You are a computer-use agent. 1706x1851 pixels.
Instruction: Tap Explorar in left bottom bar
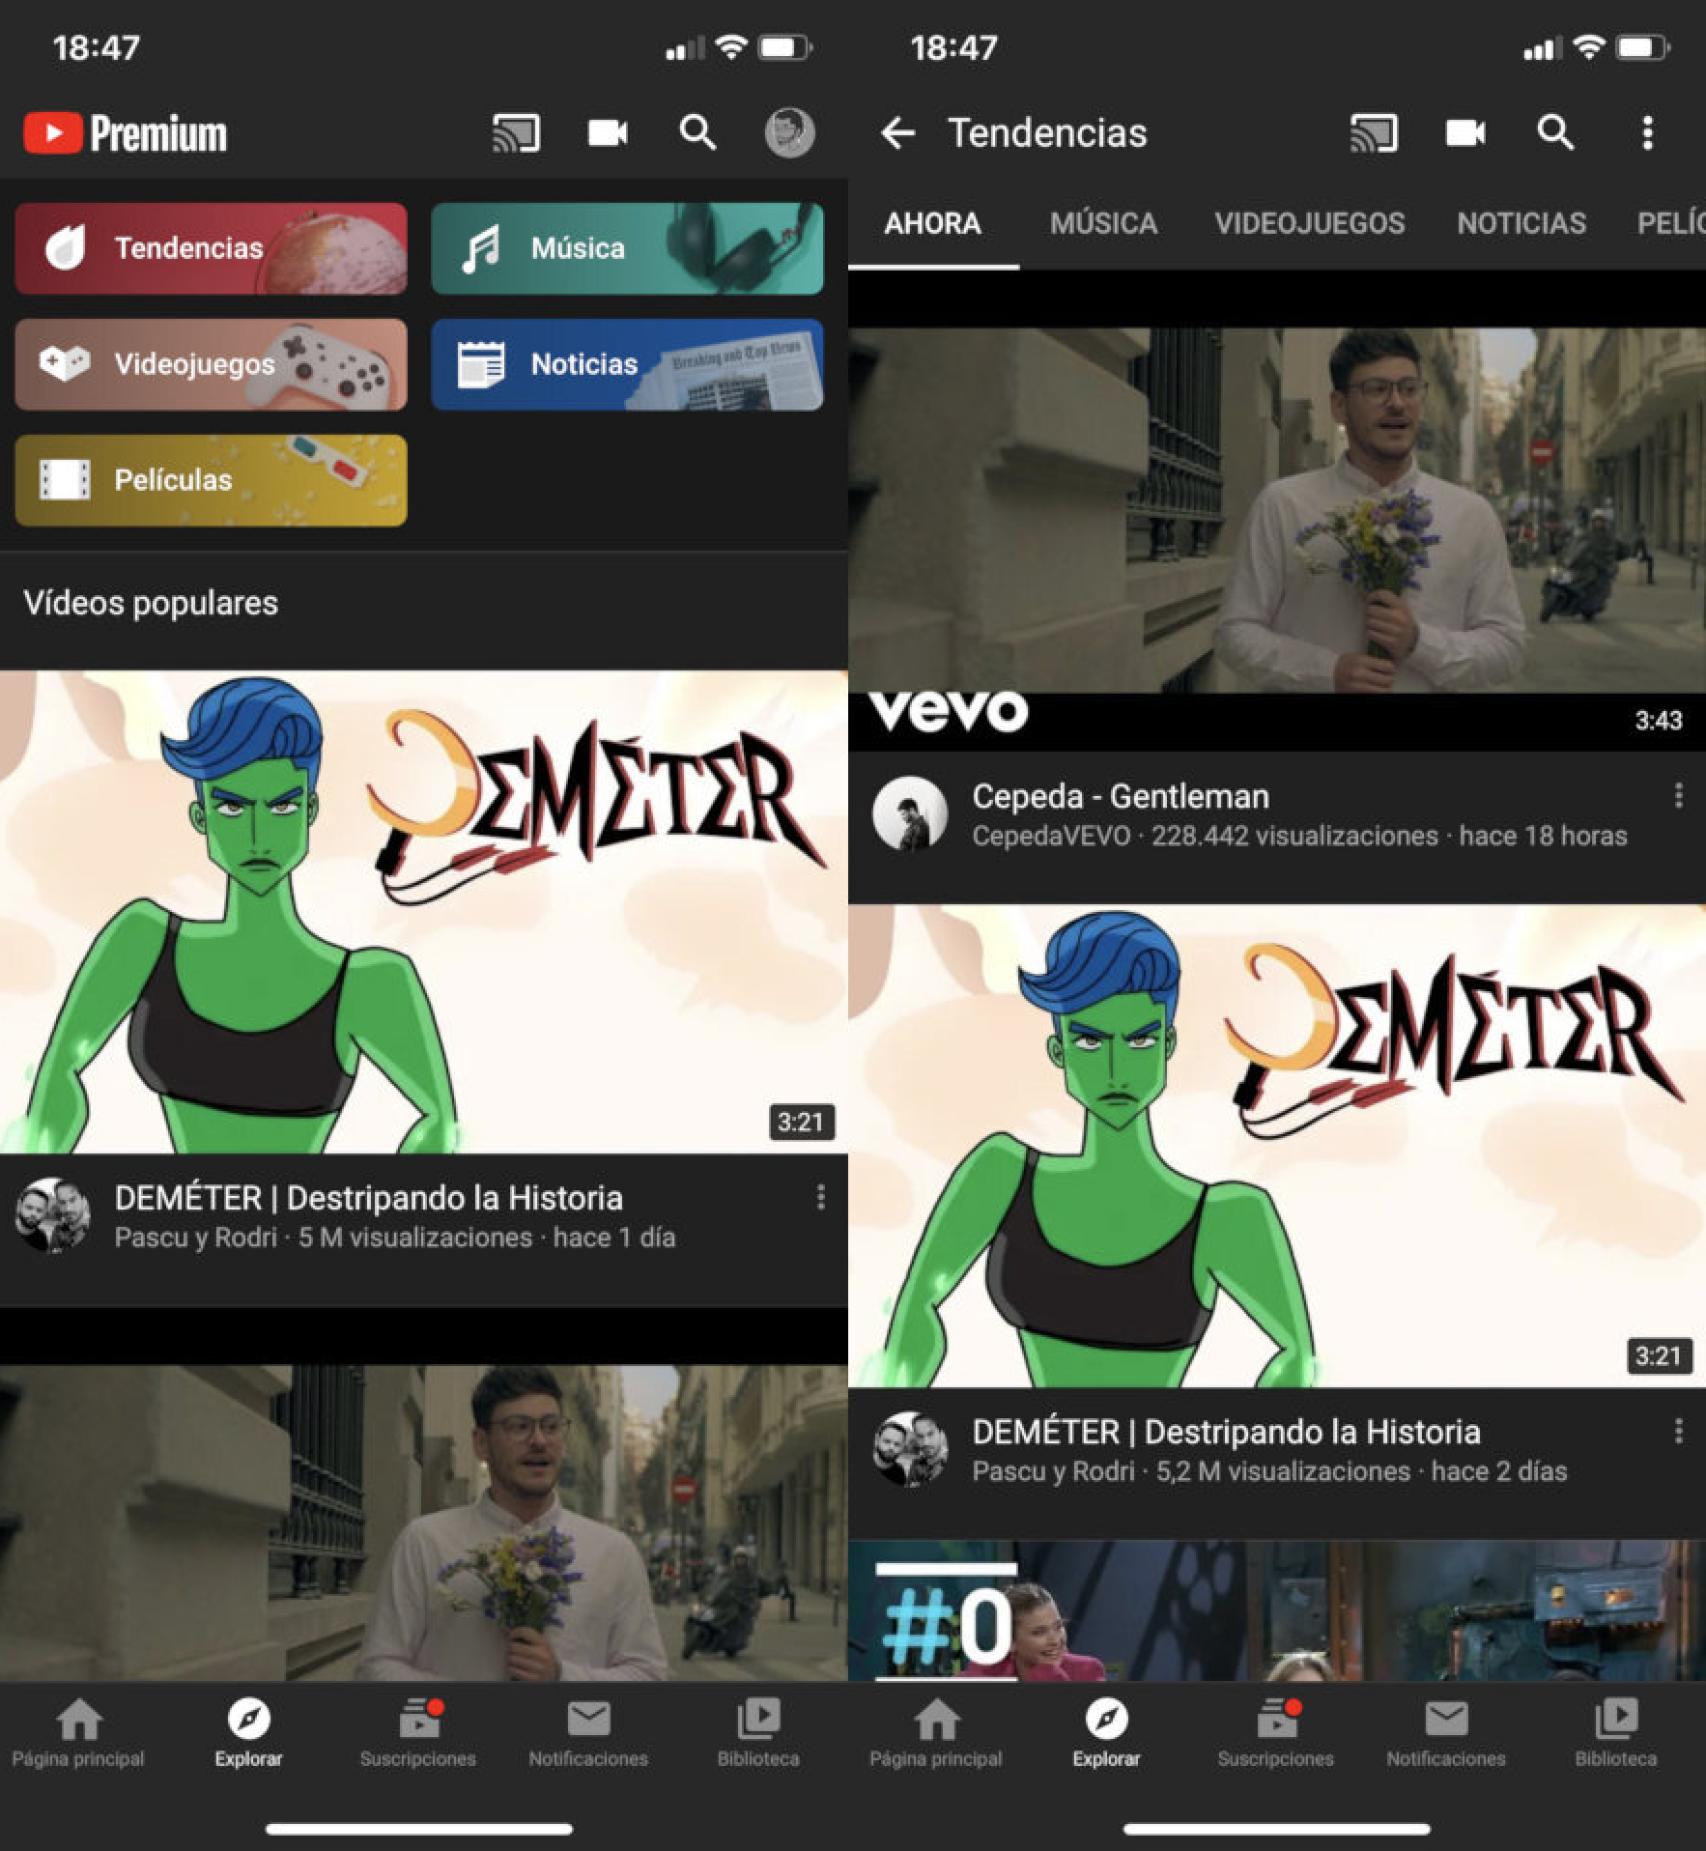[248, 1733]
